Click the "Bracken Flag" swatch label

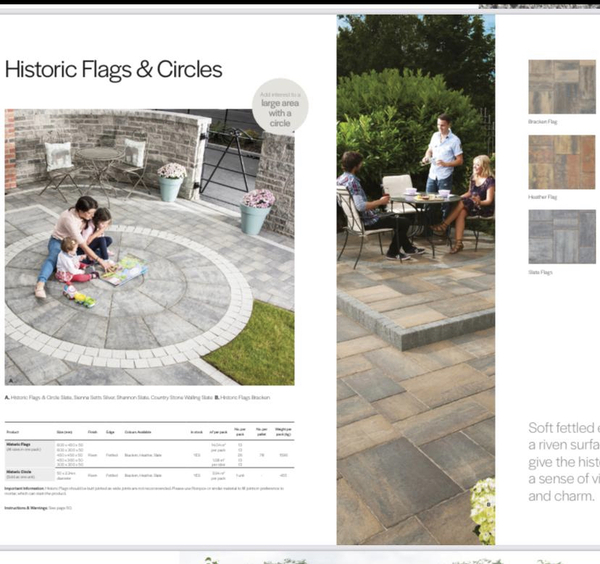pos(542,122)
